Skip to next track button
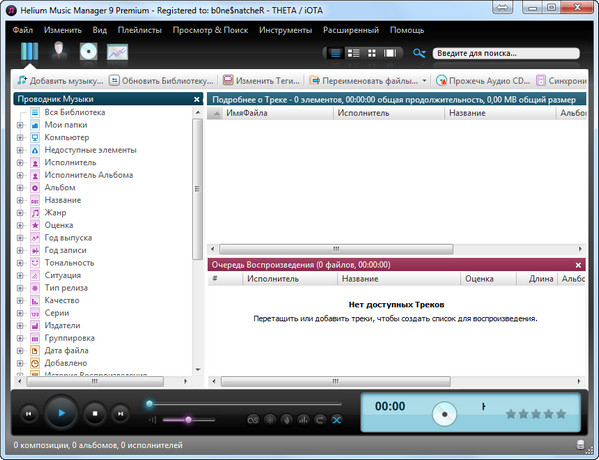The height and width of the screenshot is (460, 599). click(x=120, y=414)
